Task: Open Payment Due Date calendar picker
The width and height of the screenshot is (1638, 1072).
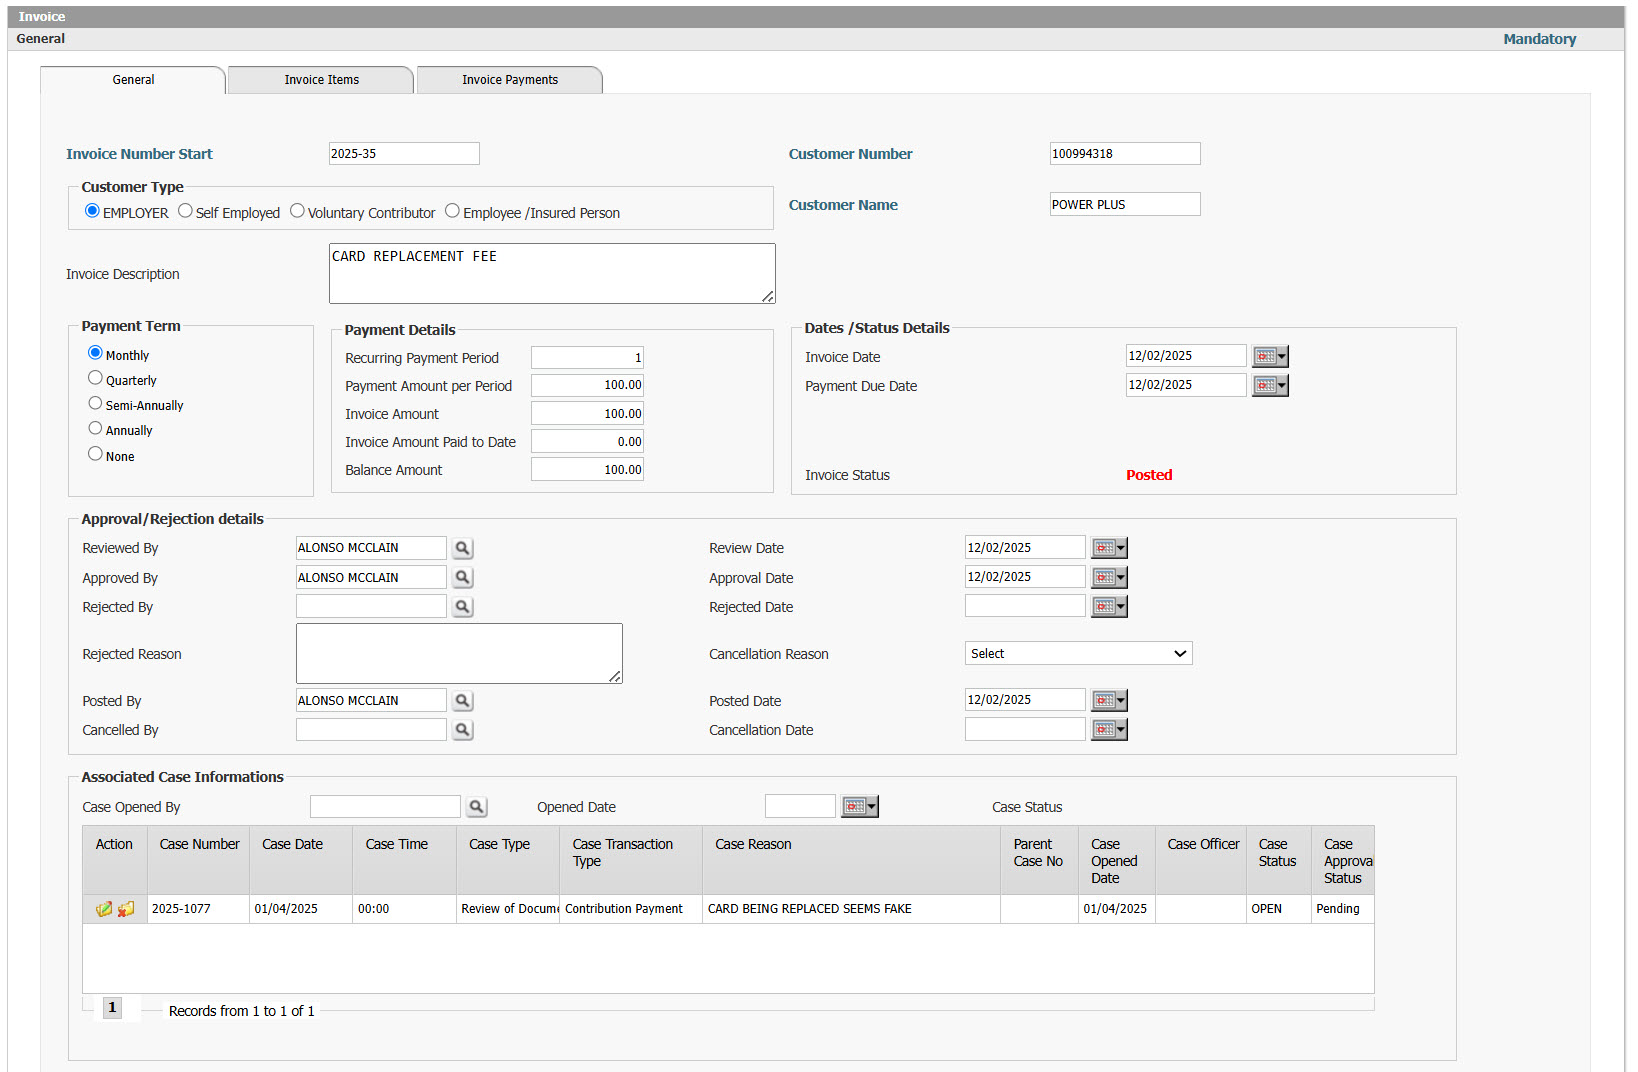Action: pos(1270,385)
